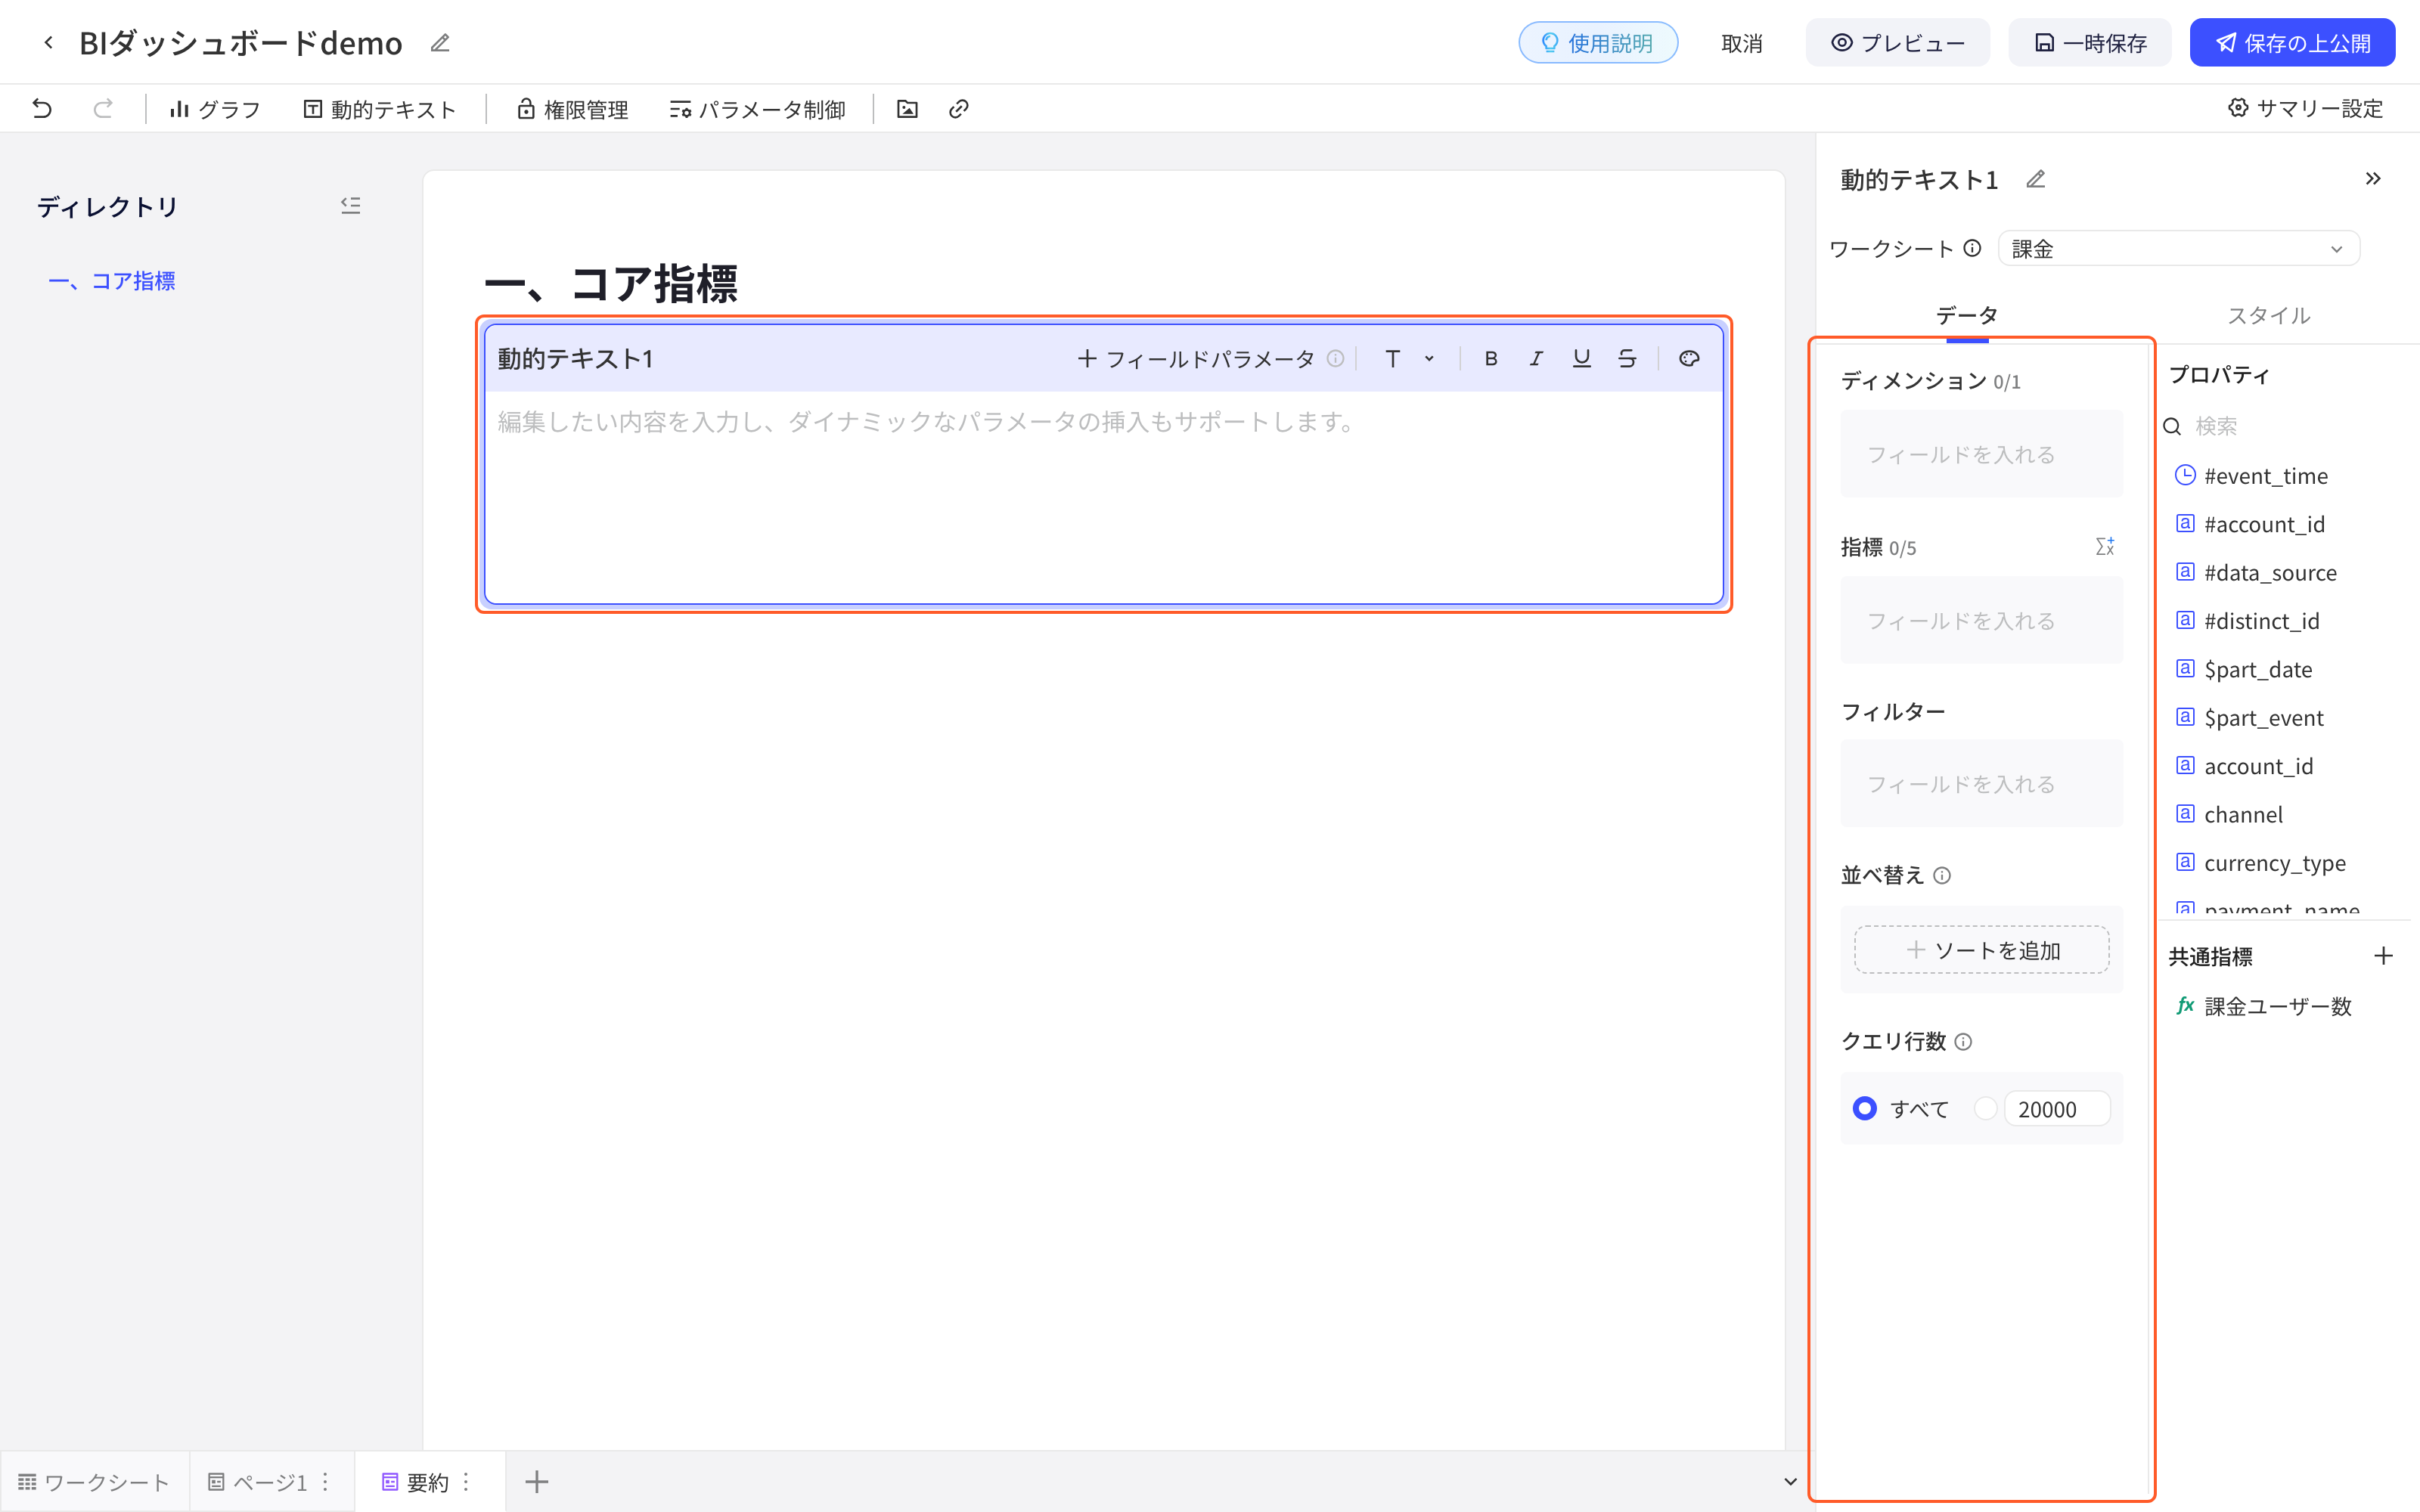This screenshot has width=2420, height=1512.
Task: Add a new sheet with plus button
Action: click(x=537, y=1482)
